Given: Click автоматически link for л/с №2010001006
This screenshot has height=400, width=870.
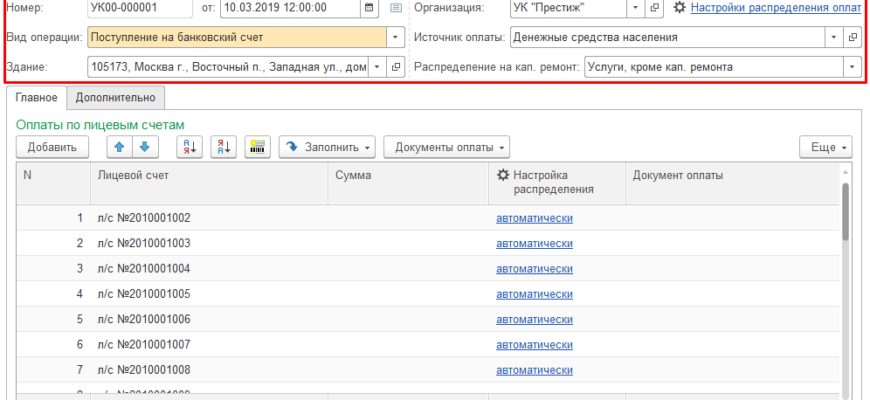Looking at the screenshot, I should click(534, 320).
